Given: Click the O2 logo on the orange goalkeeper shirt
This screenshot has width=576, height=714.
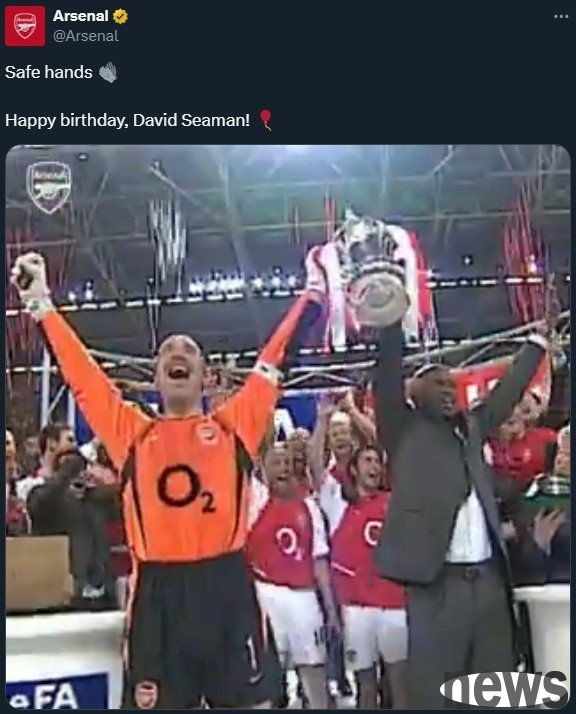Looking at the screenshot, I should tap(186, 488).
